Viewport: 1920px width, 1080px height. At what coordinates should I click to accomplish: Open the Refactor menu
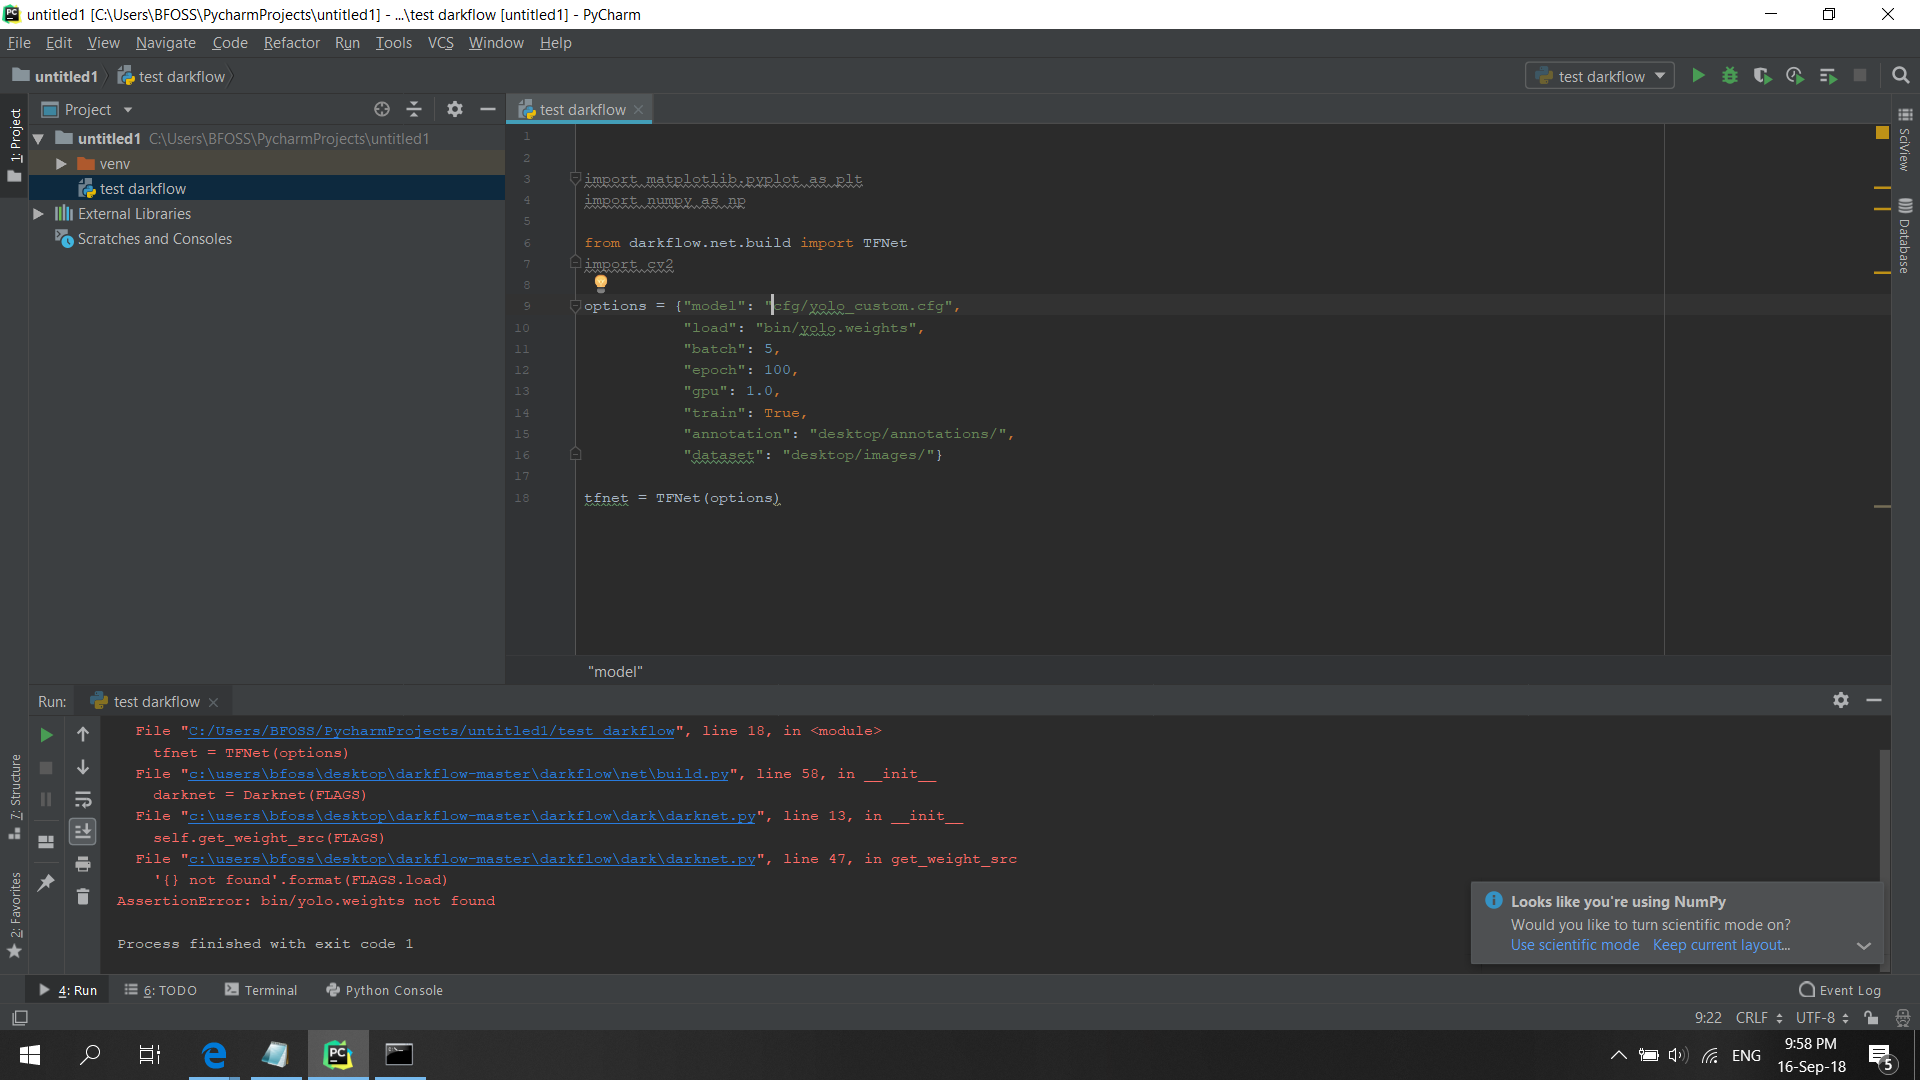pyautogui.click(x=291, y=43)
